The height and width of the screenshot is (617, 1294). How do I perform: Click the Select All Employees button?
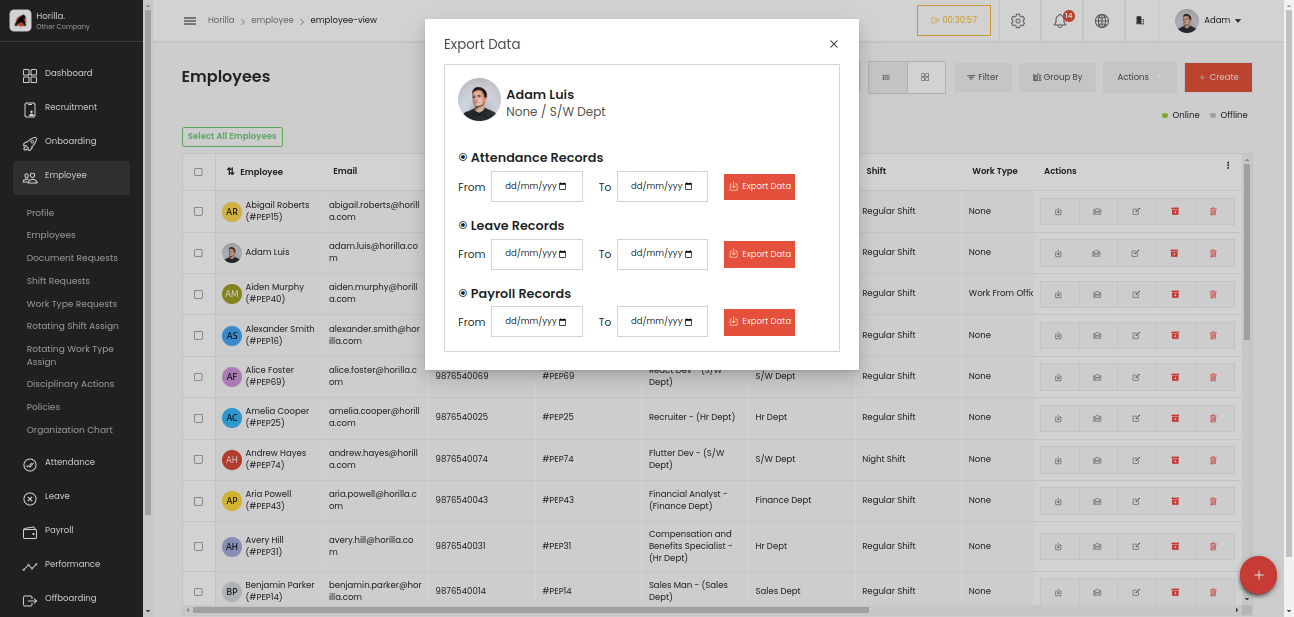pos(232,137)
